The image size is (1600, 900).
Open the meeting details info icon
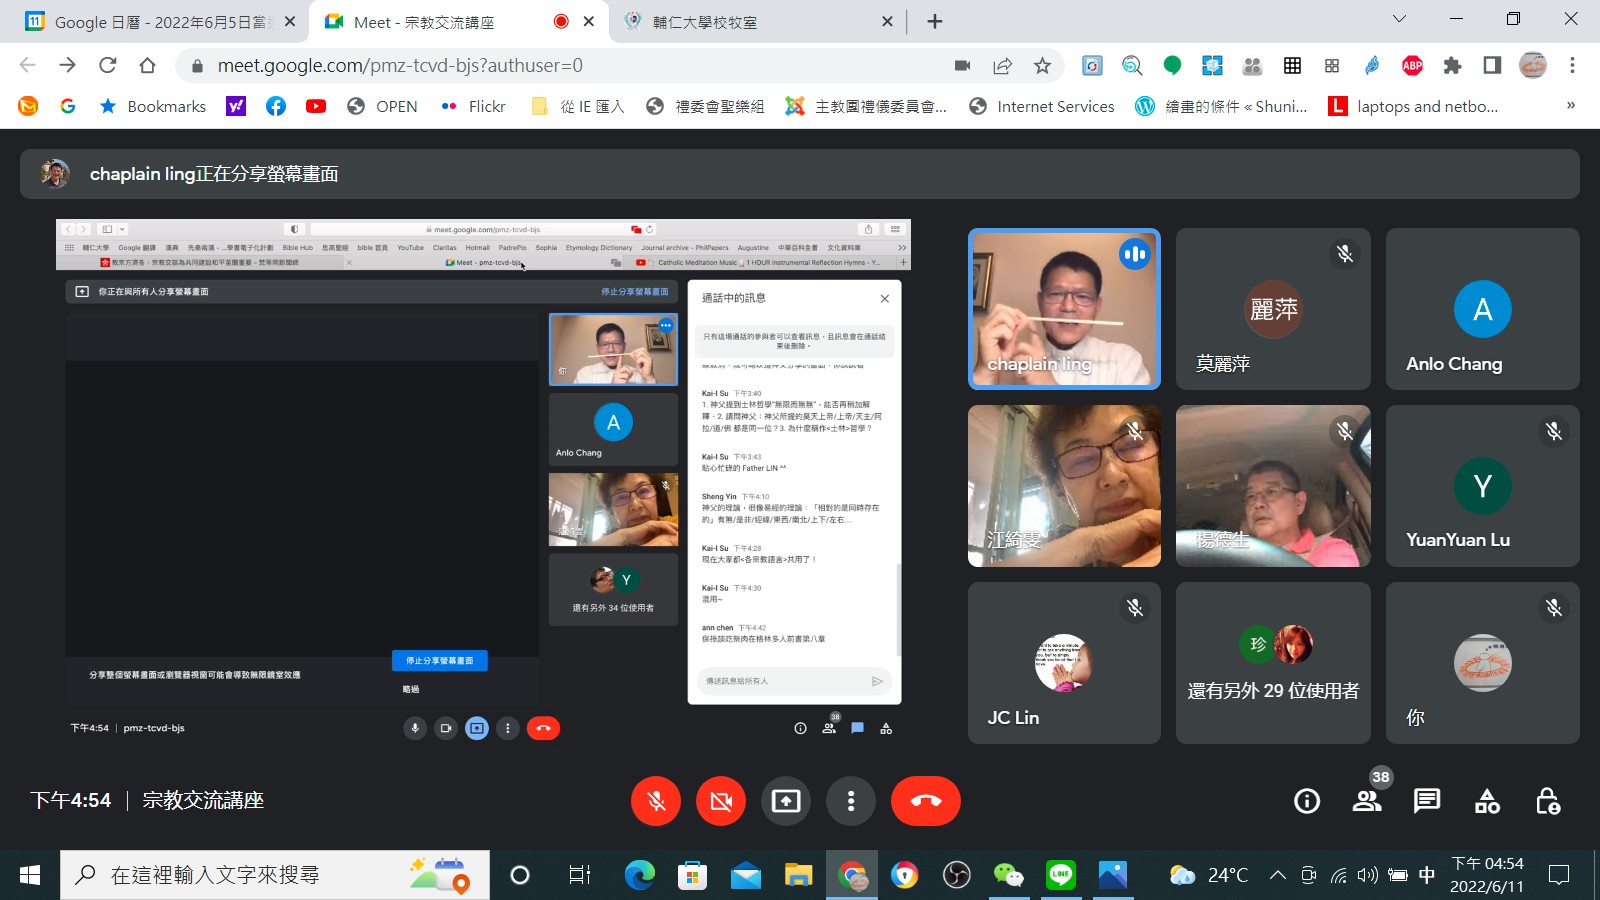click(x=1306, y=801)
